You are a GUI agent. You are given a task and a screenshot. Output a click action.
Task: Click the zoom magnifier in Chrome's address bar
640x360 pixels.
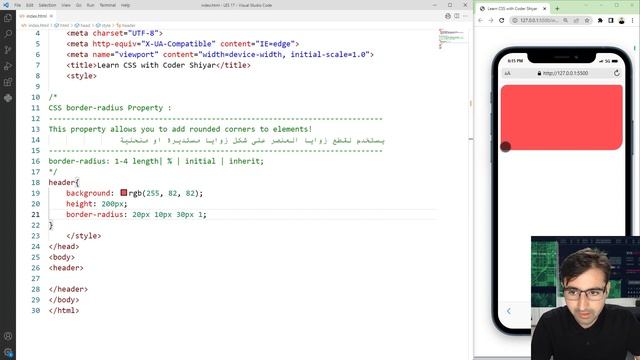click(x=566, y=20)
